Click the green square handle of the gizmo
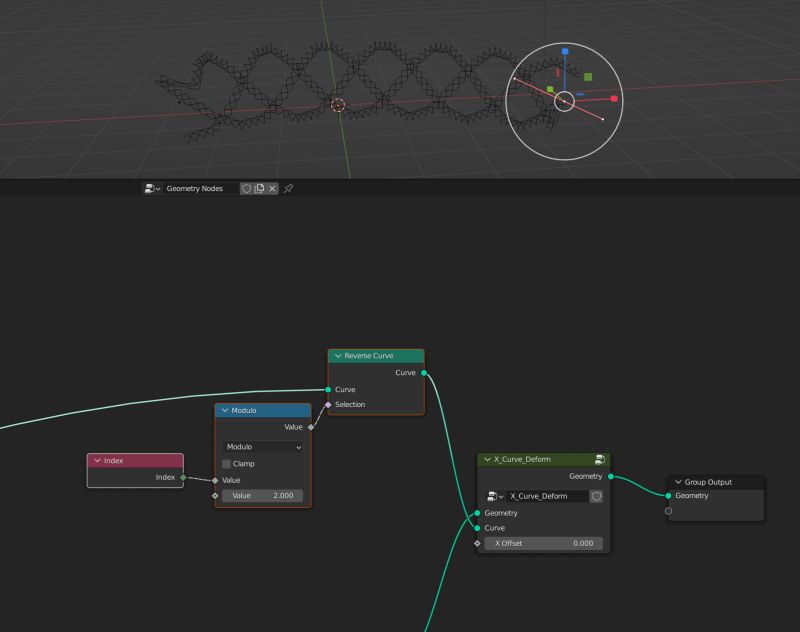 pos(588,77)
